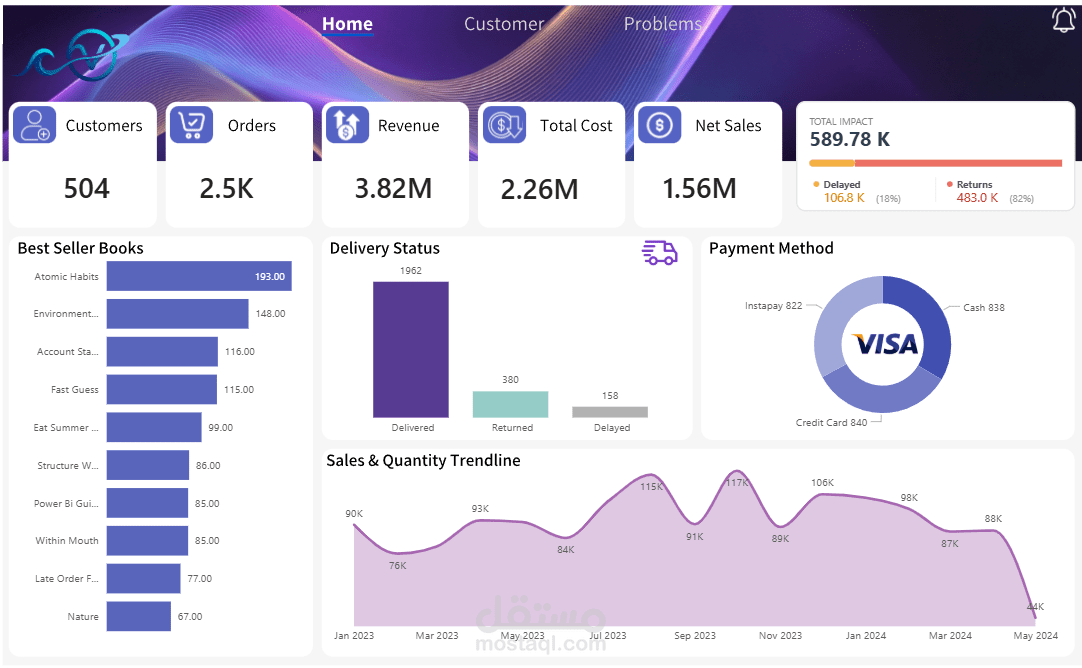The image size is (1082, 668).
Task: Click the 117K peak label on trendline
Action: [737, 482]
